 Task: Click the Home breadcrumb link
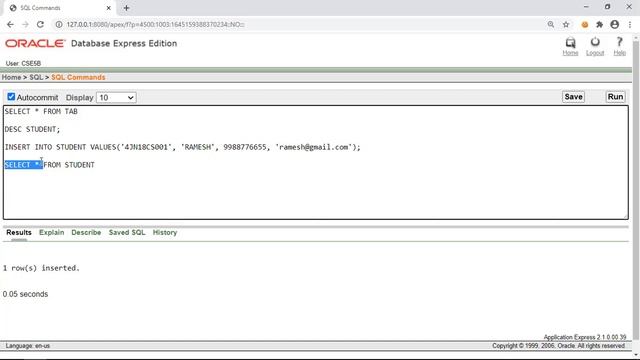[x=11, y=77]
